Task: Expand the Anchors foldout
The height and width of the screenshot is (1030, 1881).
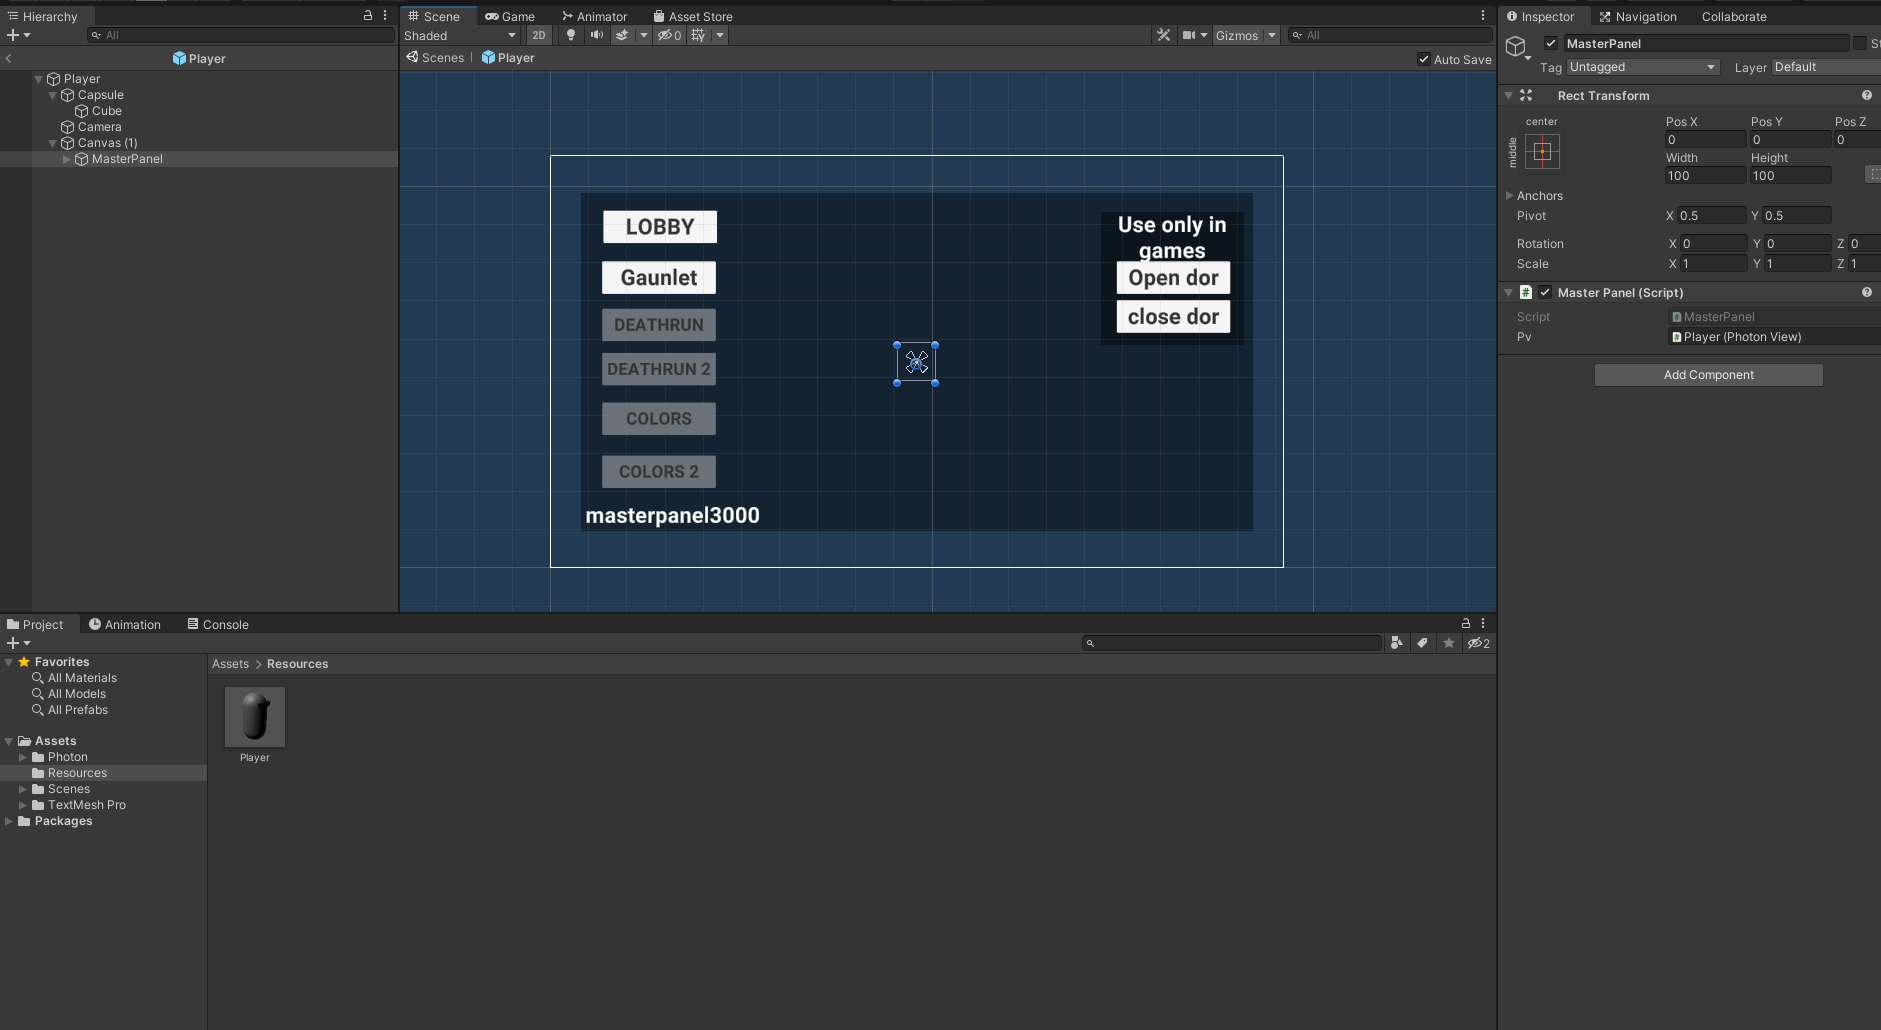Action: click(x=1510, y=195)
